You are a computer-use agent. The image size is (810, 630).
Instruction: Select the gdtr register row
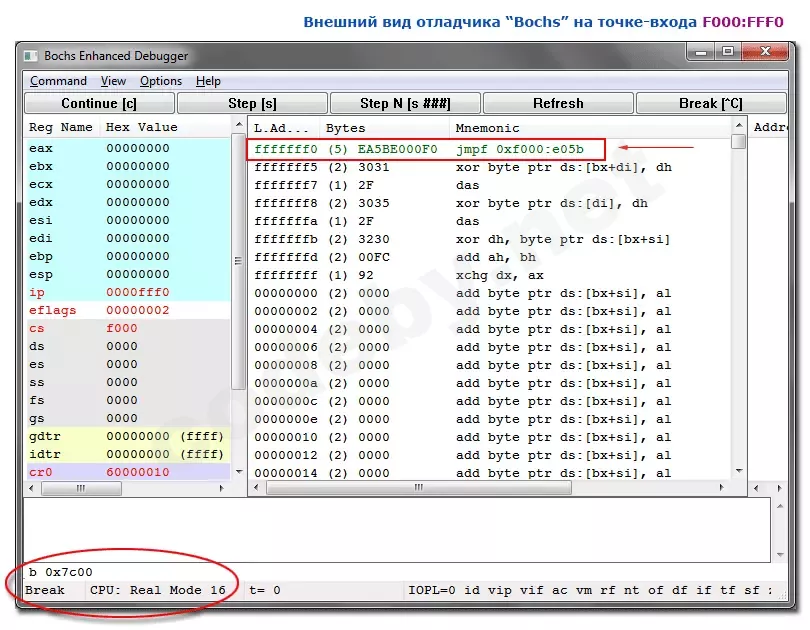point(127,437)
